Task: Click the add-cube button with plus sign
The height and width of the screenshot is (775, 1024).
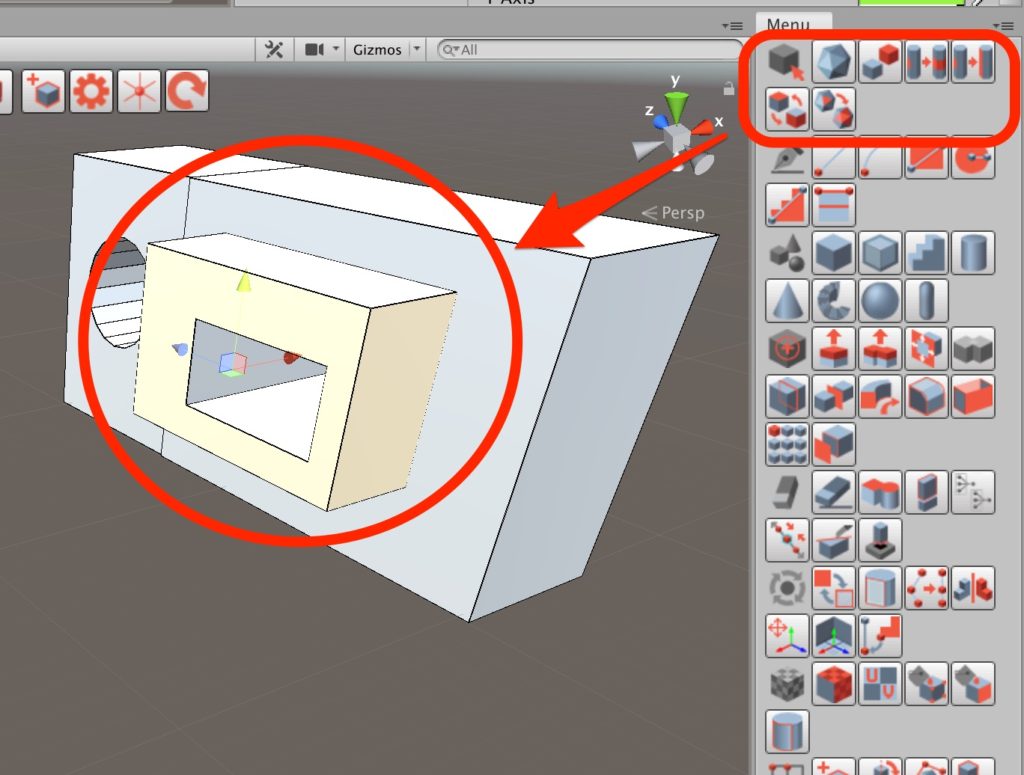Action: pos(44,92)
